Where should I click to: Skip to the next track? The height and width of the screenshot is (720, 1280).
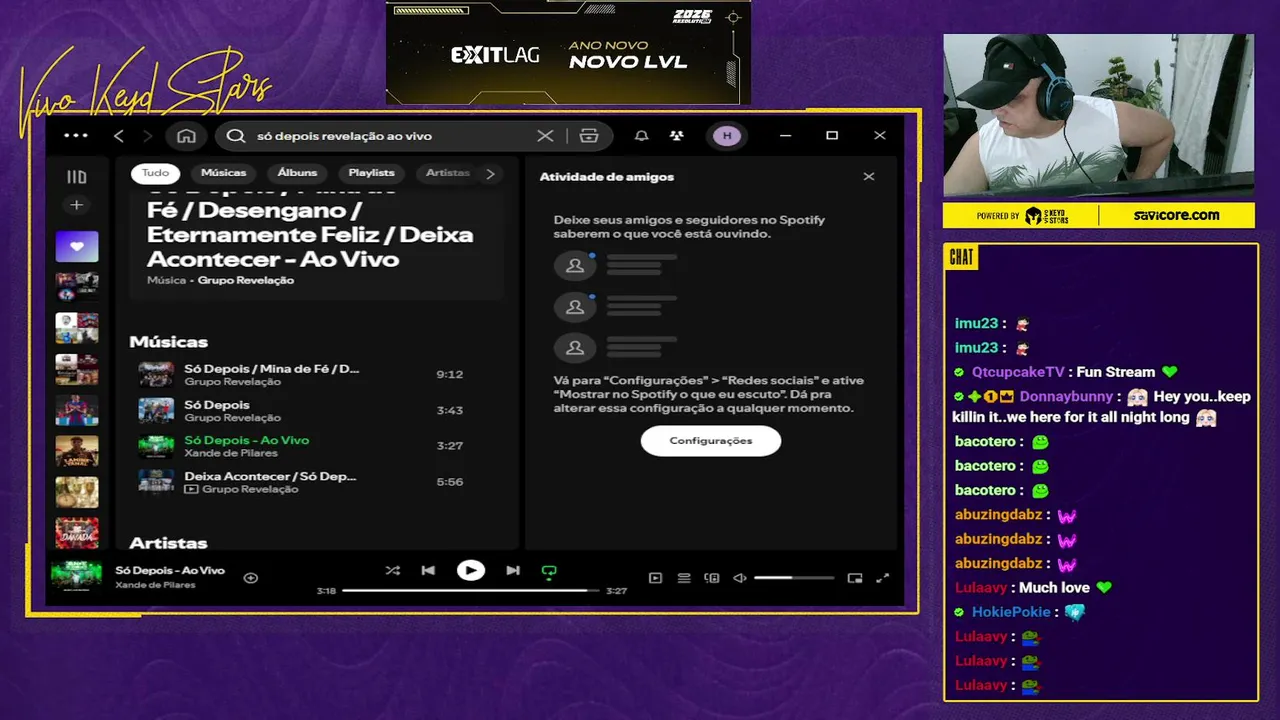tap(512, 570)
